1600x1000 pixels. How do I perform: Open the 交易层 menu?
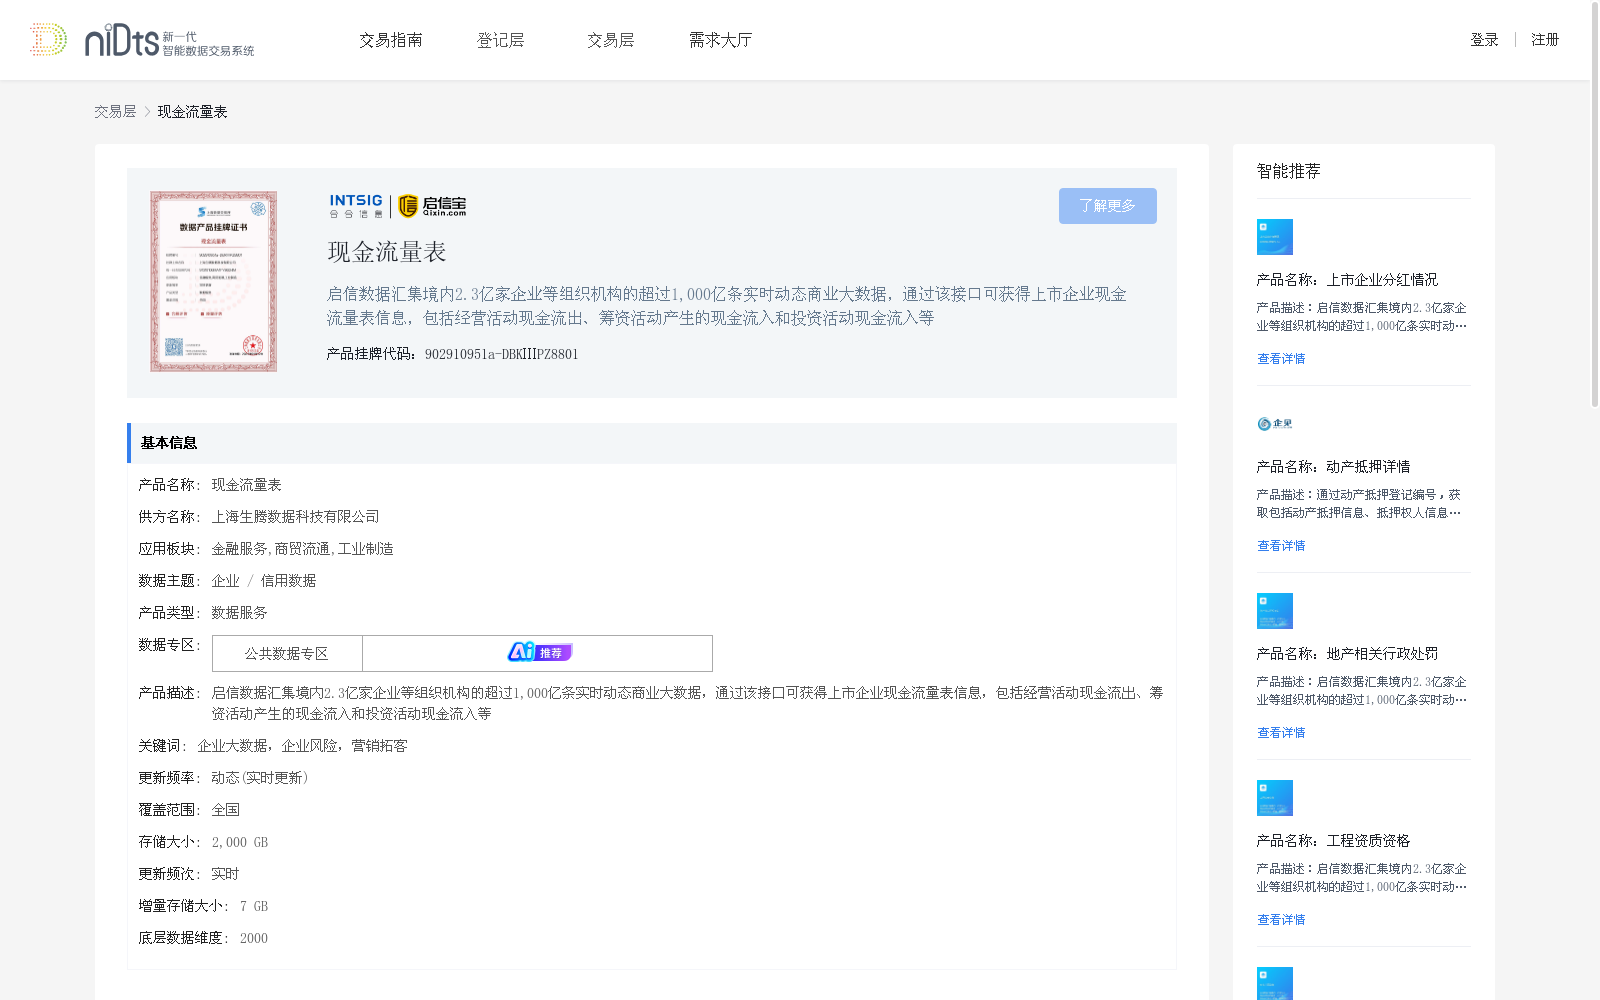click(x=611, y=40)
